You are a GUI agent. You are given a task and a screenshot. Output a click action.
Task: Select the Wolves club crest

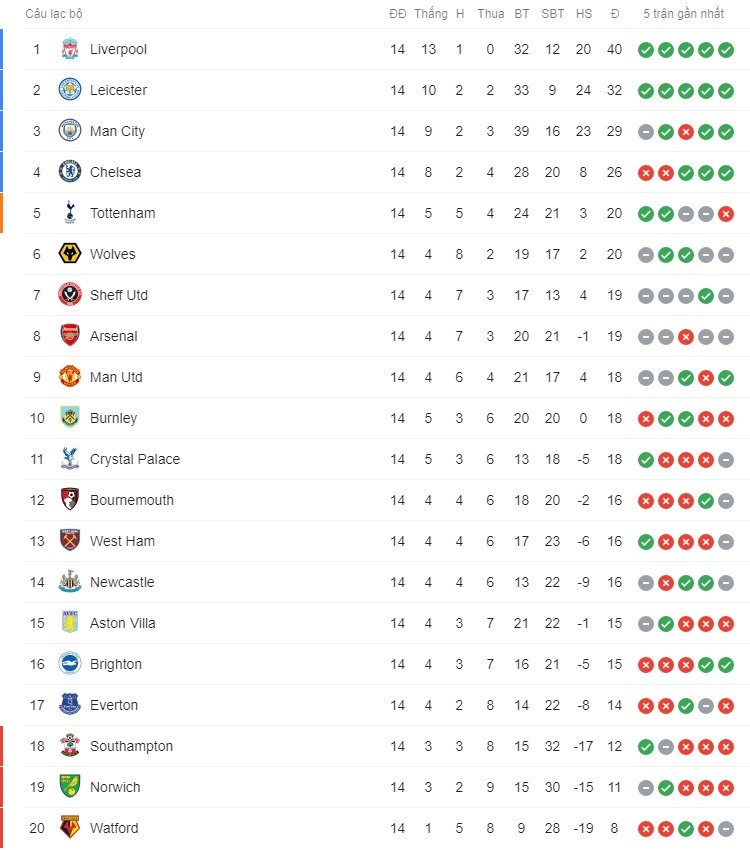[69, 254]
